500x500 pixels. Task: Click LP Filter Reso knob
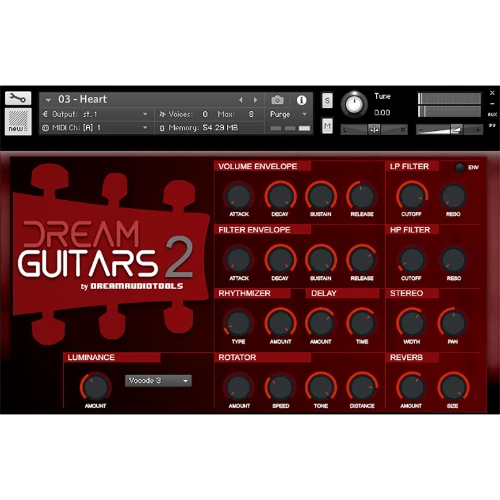(453, 196)
